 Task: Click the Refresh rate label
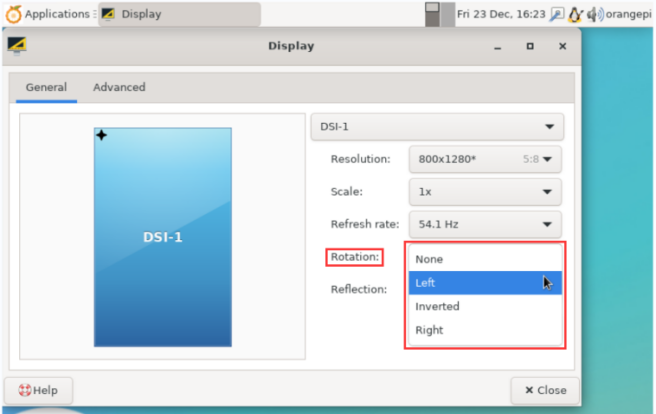pyautogui.click(x=365, y=225)
